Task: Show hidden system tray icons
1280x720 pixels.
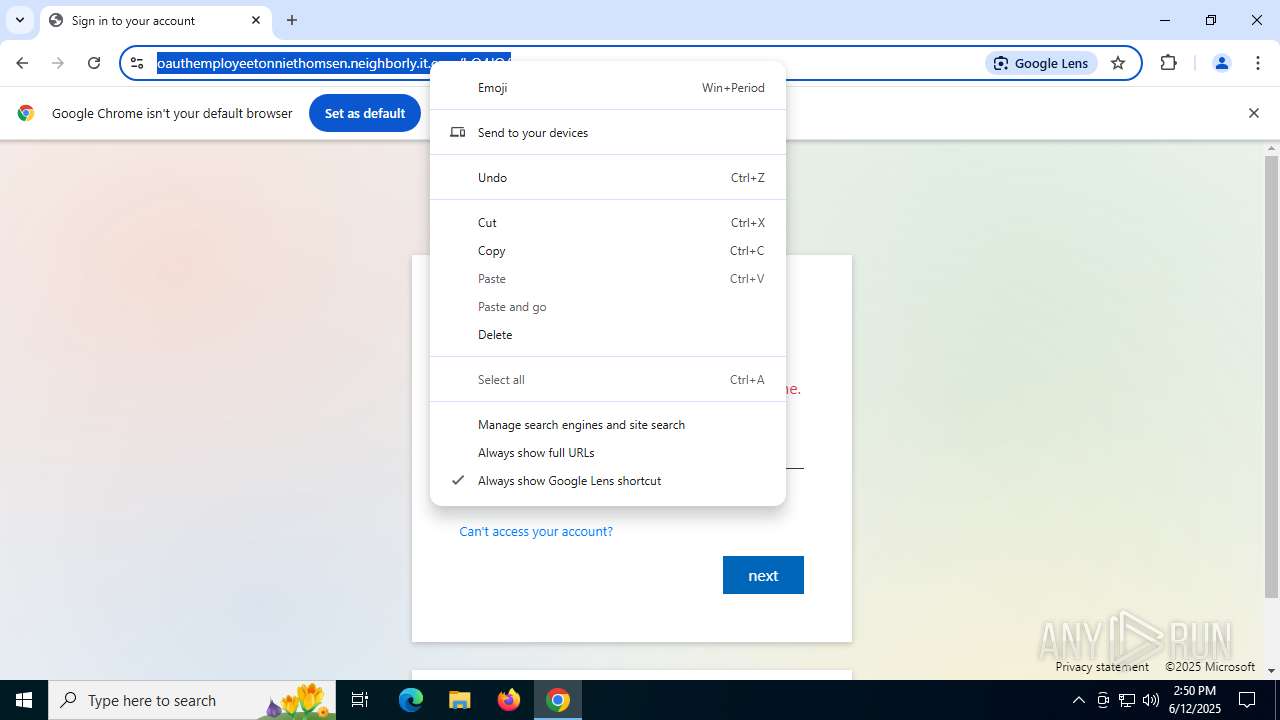Action: click(1078, 700)
